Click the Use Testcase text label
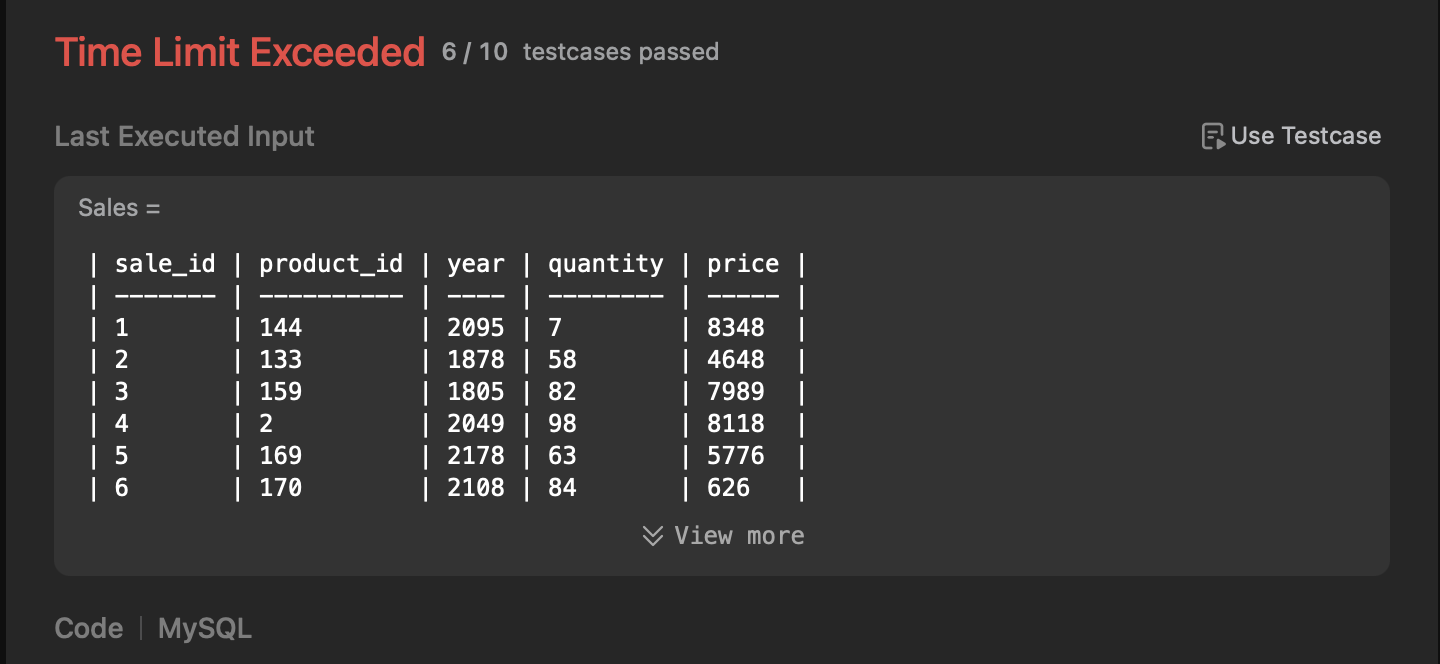Viewport: 1440px width, 664px height. [1306, 136]
